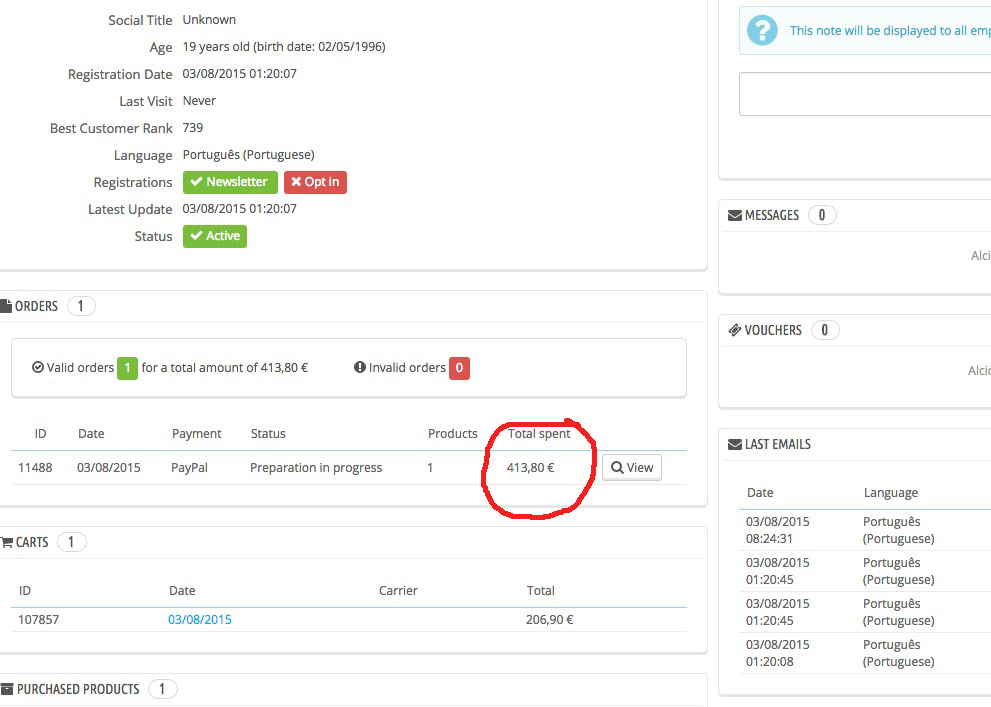This screenshot has width=991, height=707.
Task: Click the Valid orders check circle icon
Action: (x=38, y=367)
